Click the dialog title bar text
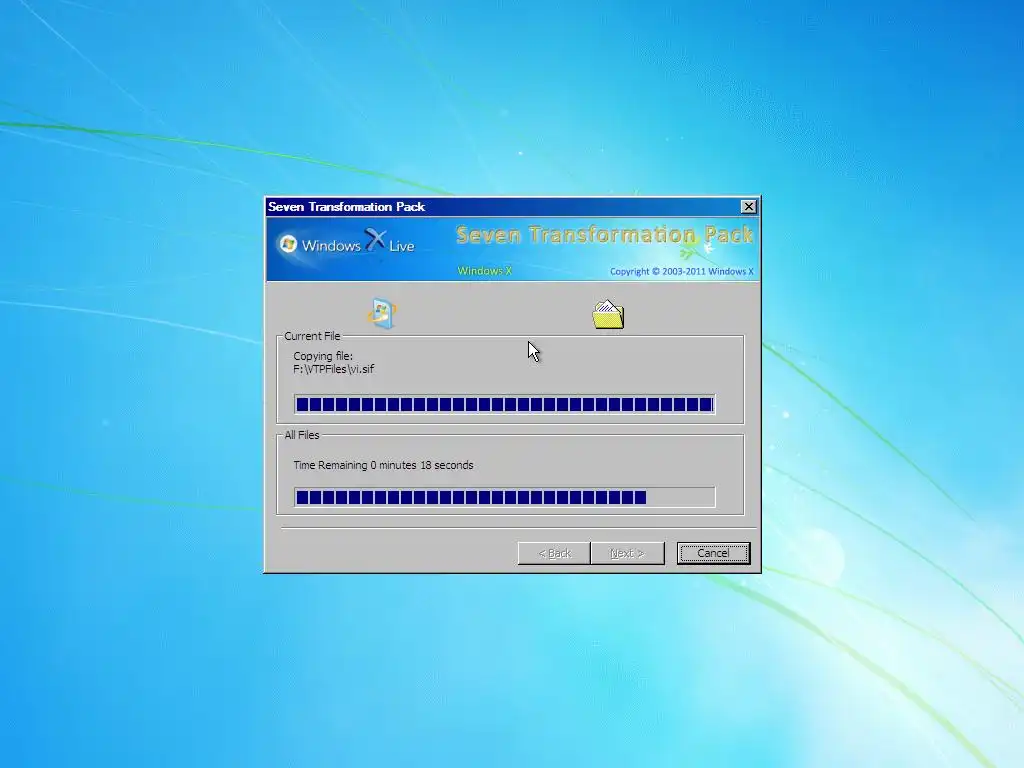The image size is (1024, 768). point(346,207)
